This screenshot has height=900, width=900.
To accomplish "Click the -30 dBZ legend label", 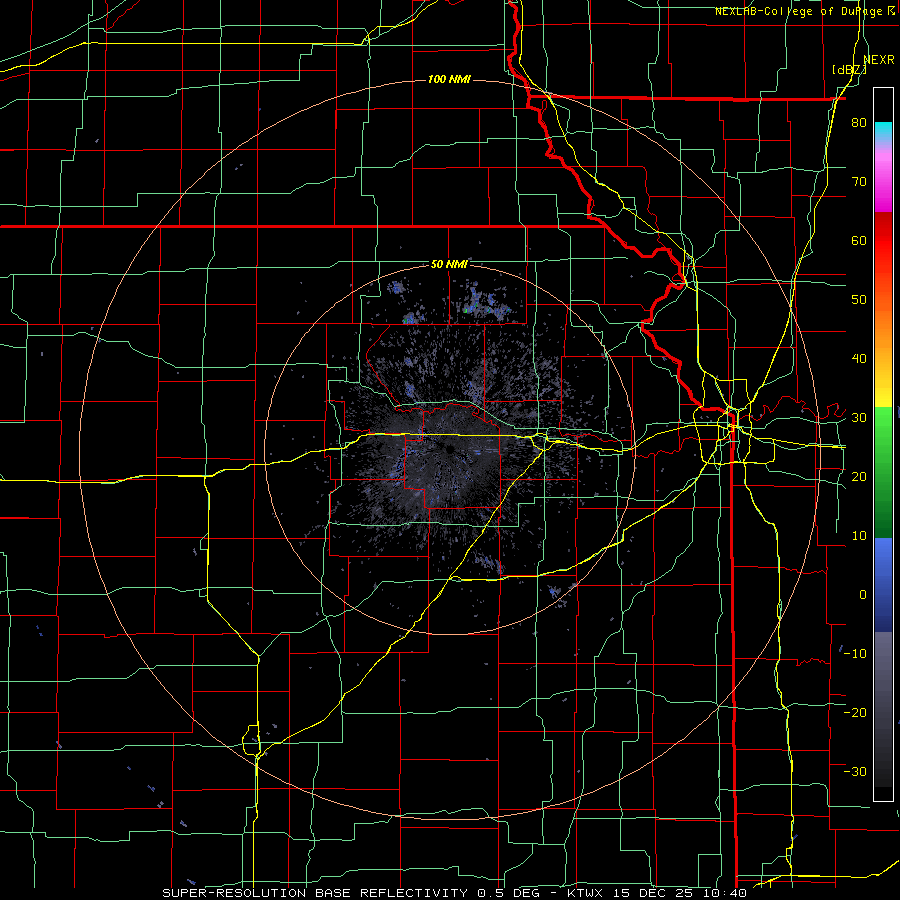I will pyautogui.click(x=855, y=771).
